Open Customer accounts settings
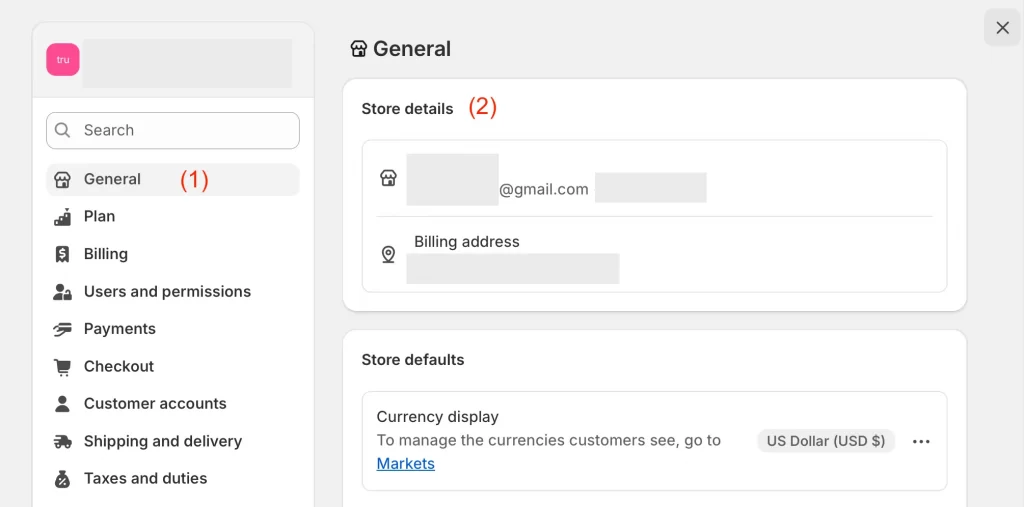This screenshot has height=507, width=1024. (172, 404)
